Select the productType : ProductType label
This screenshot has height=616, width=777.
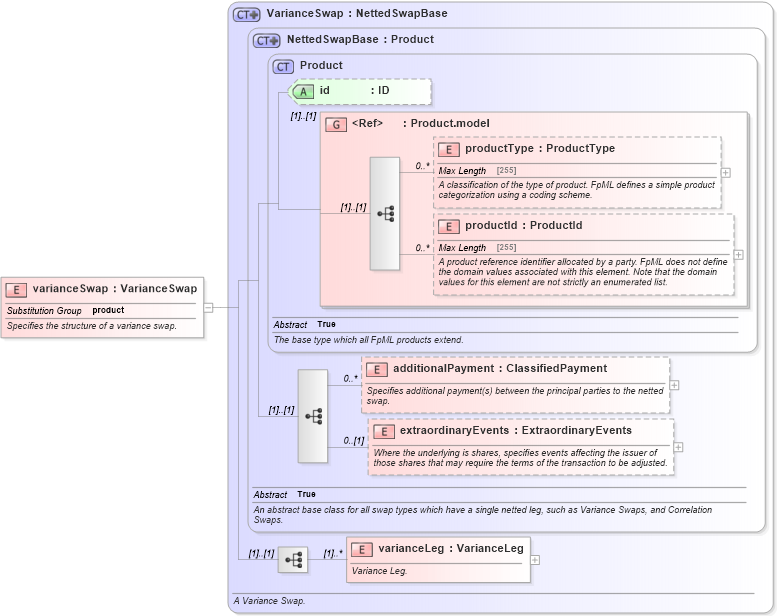(540, 148)
